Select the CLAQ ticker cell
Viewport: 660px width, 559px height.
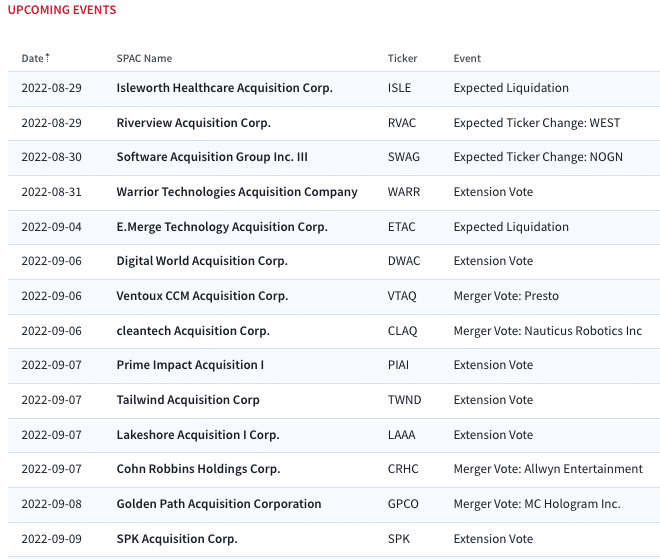(x=402, y=331)
